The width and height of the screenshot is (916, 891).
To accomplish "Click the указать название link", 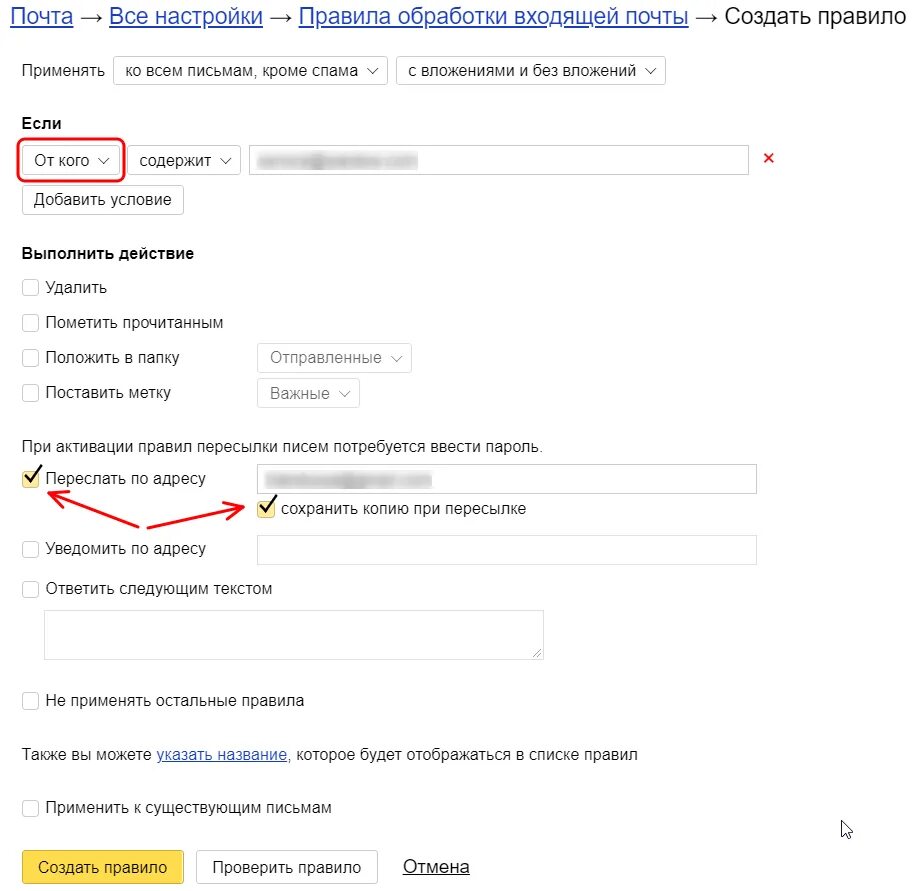I will coord(222,755).
